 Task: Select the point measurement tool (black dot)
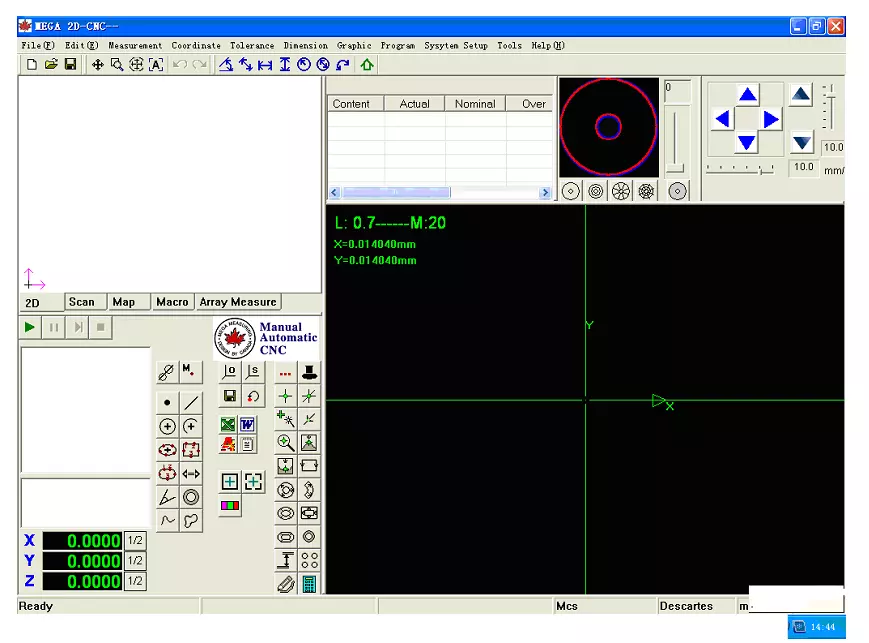(167, 402)
